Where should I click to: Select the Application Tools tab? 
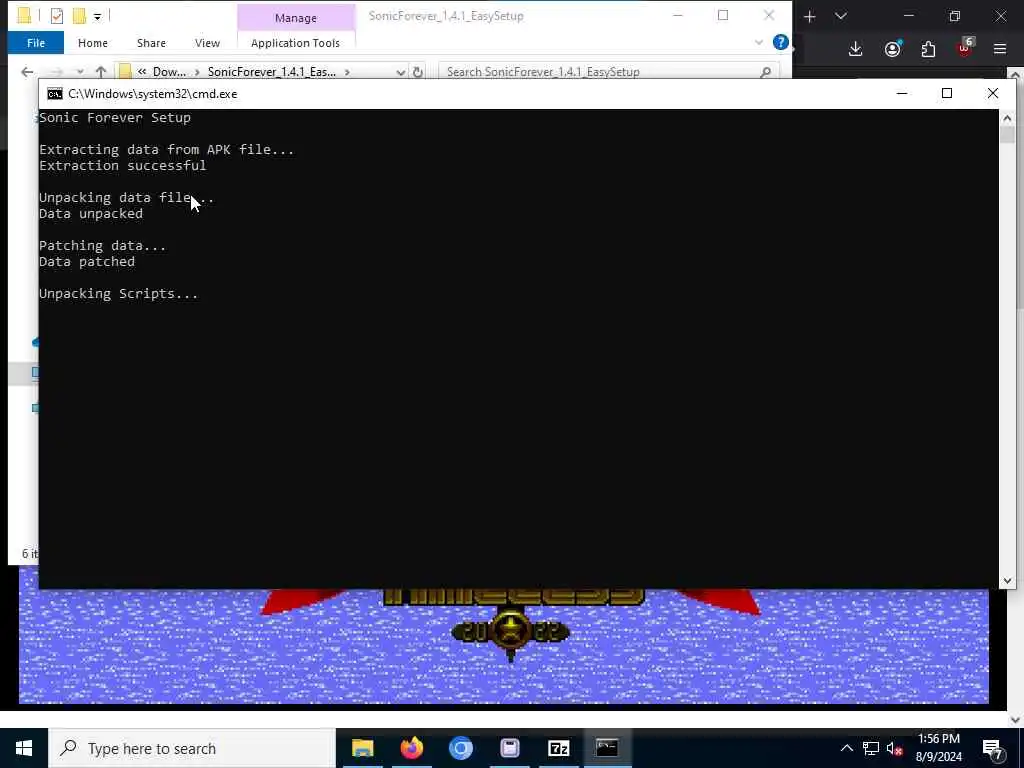click(295, 43)
